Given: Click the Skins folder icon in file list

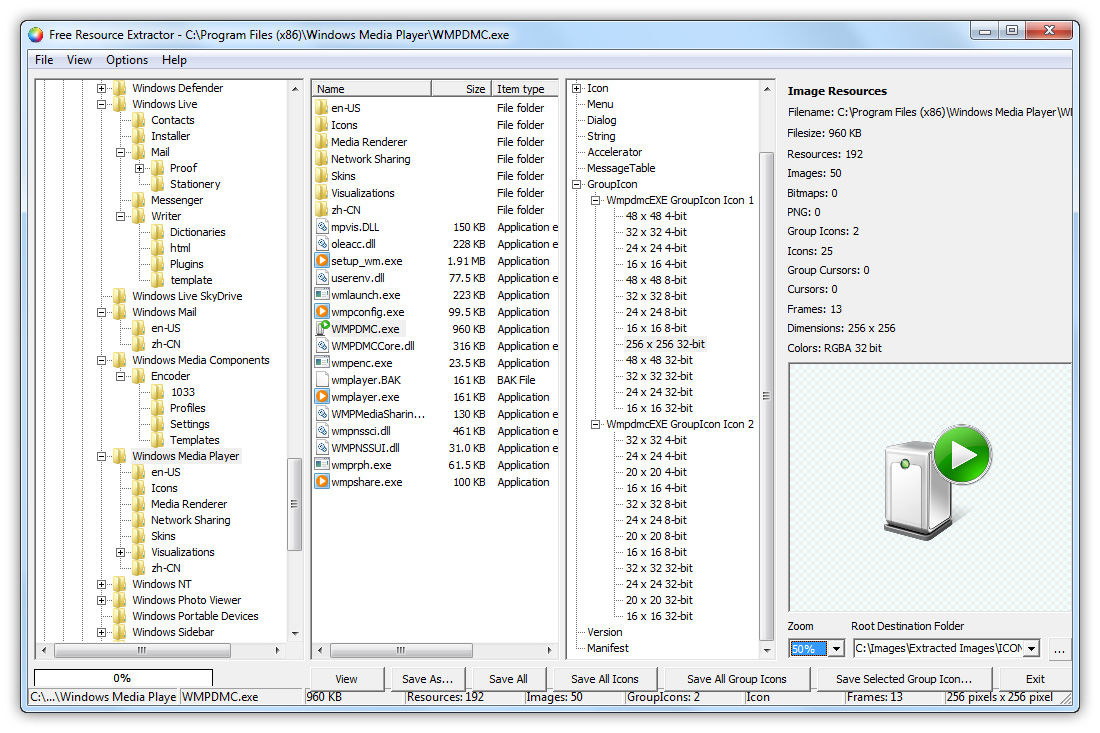Looking at the screenshot, I should (322, 176).
